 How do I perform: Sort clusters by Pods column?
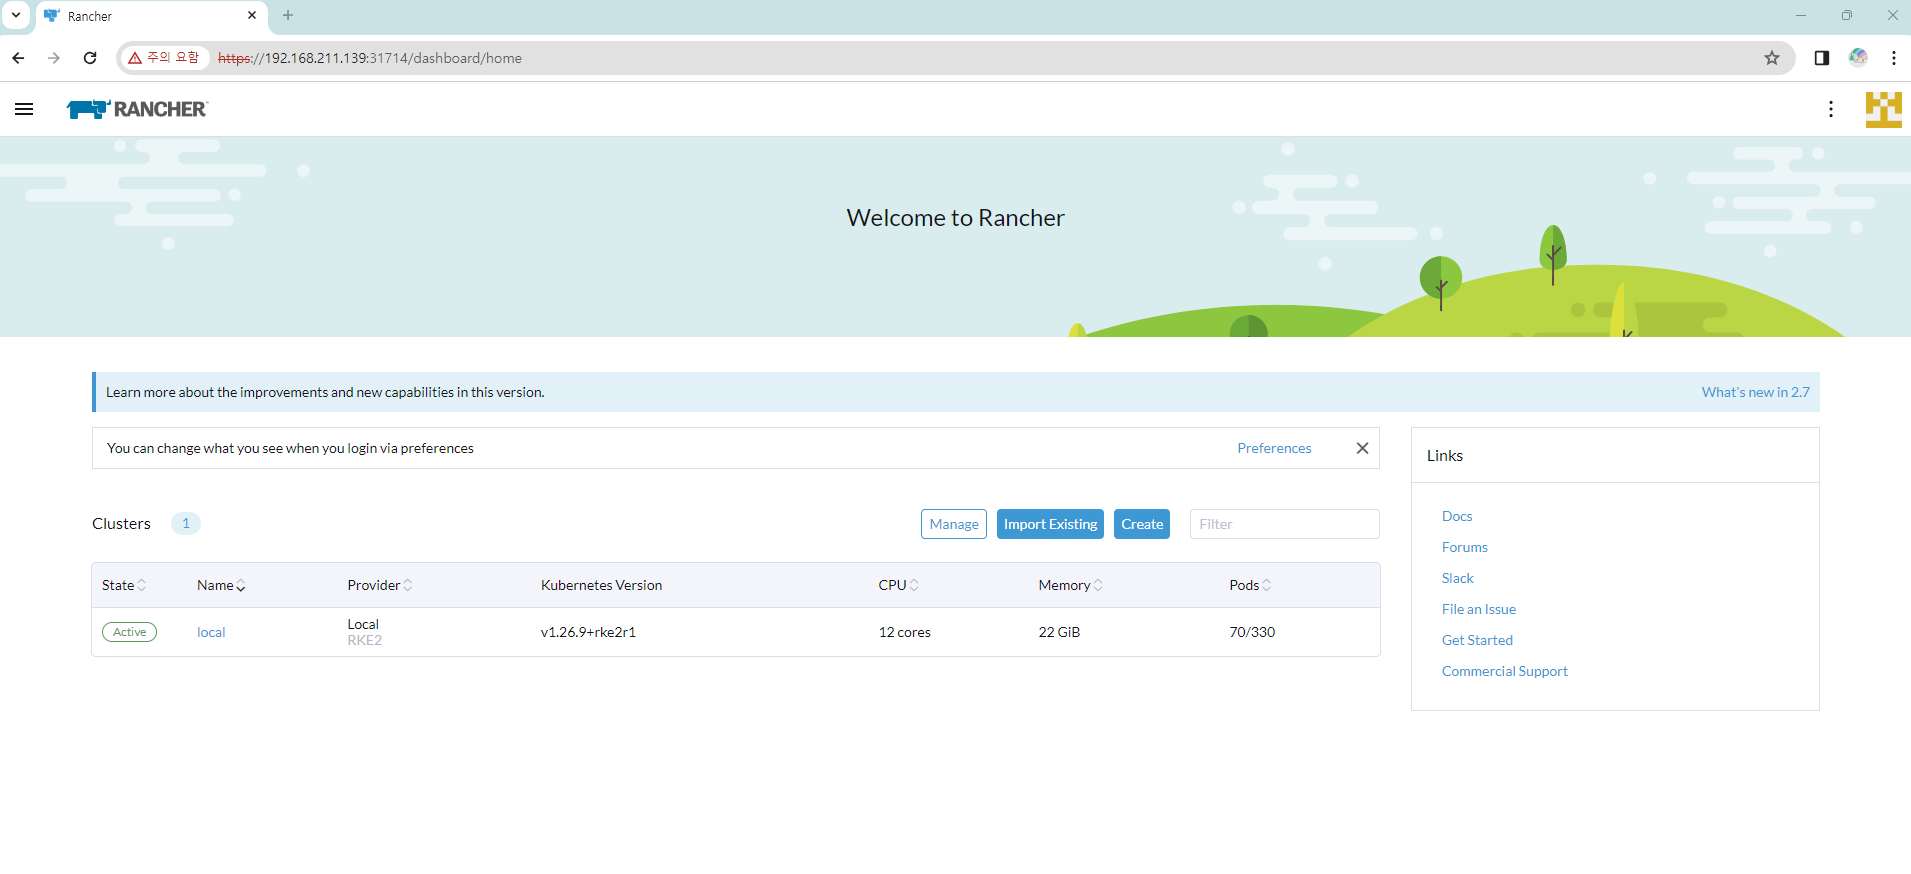click(1250, 585)
